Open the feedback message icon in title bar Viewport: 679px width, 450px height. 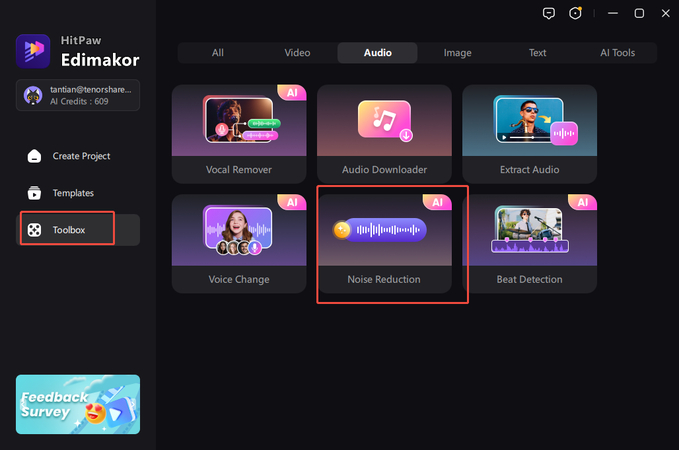pyautogui.click(x=549, y=13)
